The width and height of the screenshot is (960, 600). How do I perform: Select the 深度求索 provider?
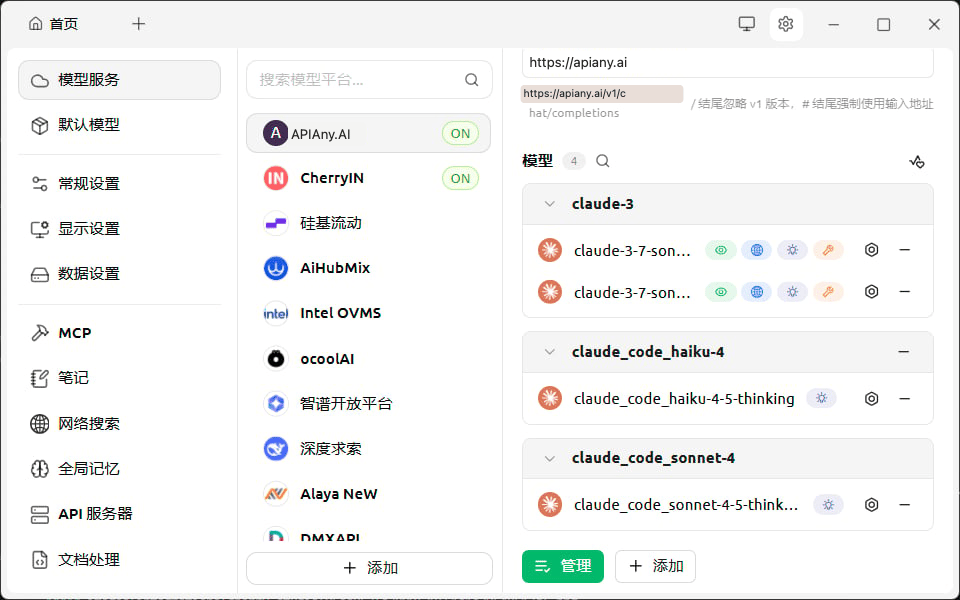click(369, 449)
